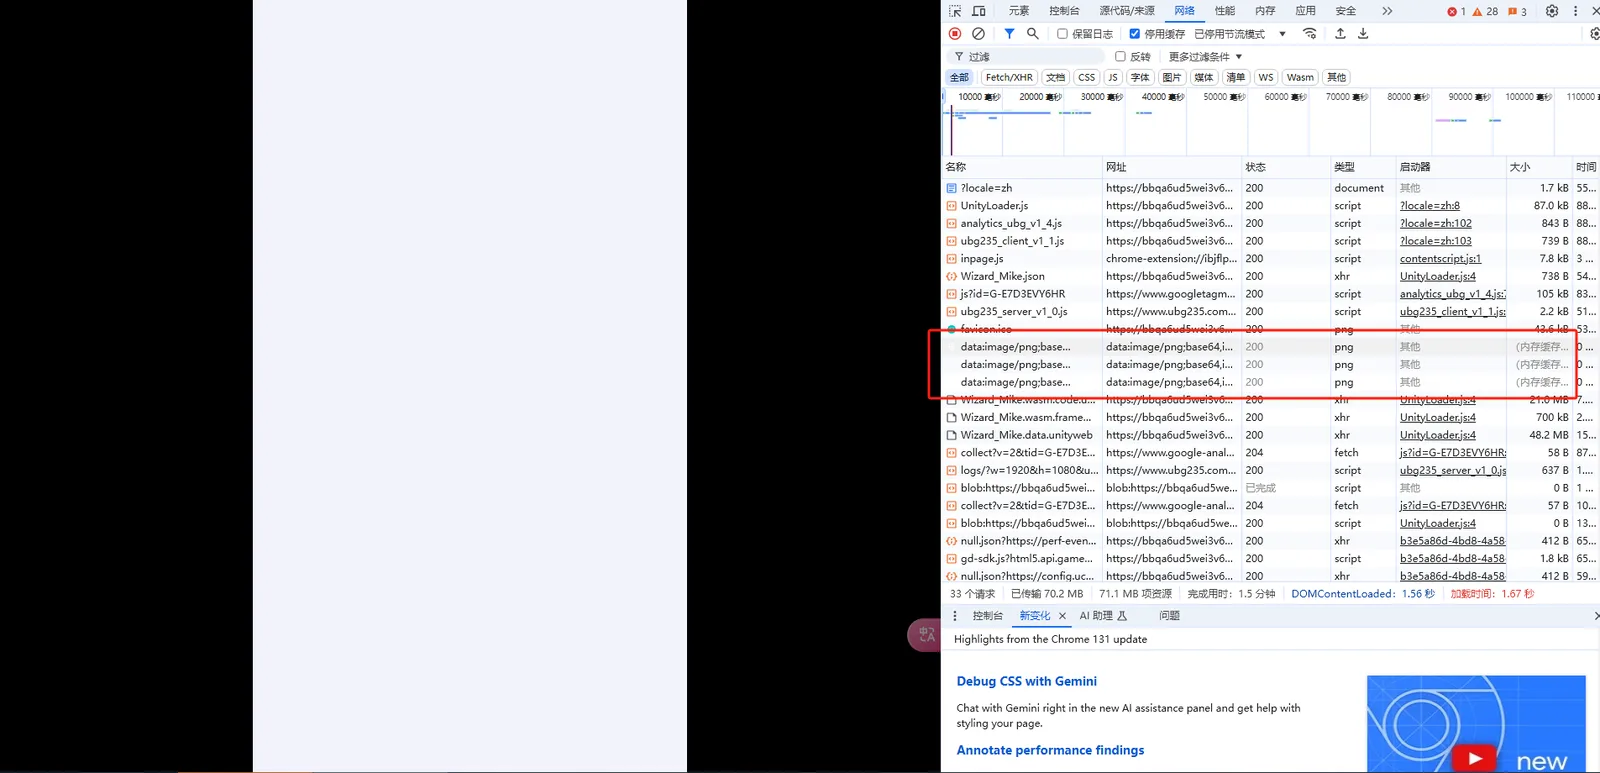Click the 30000 毫秒 timeline marker
The height and width of the screenshot is (773, 1600).
[1101, 97]
